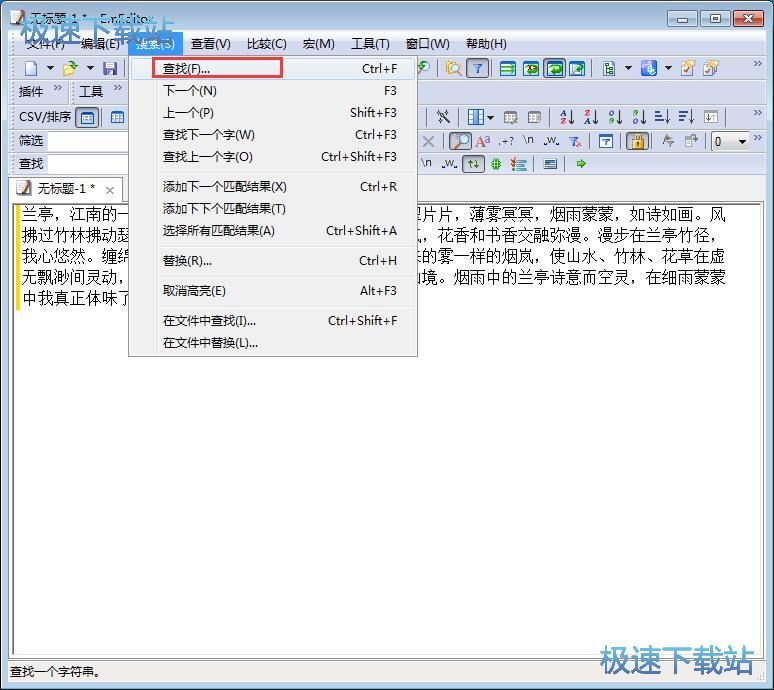Click the green globe icon in find toolbar
Image resolution: width=774 pixels, height=690 pixels.
[496, 164]
